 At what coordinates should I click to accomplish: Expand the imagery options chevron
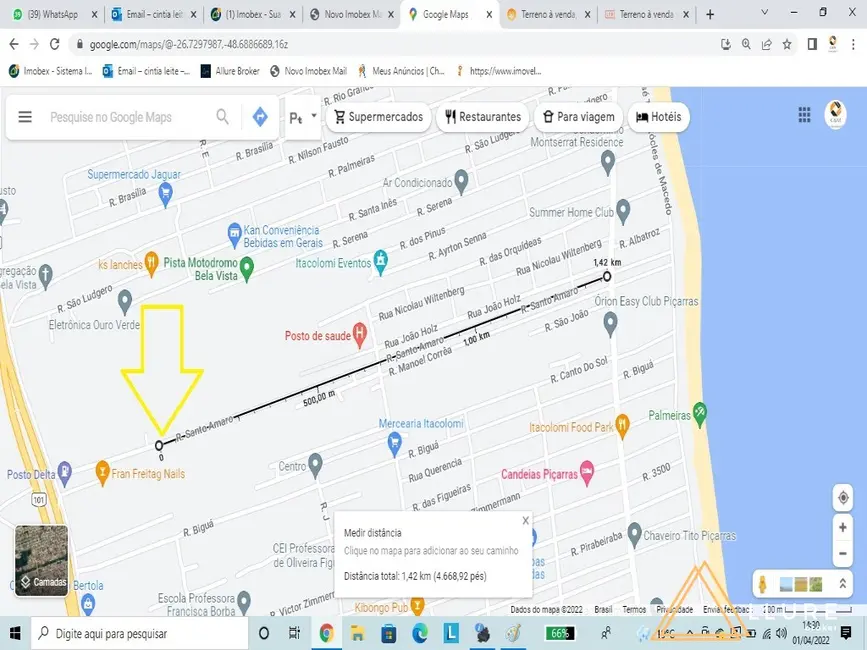click(841, 584)
